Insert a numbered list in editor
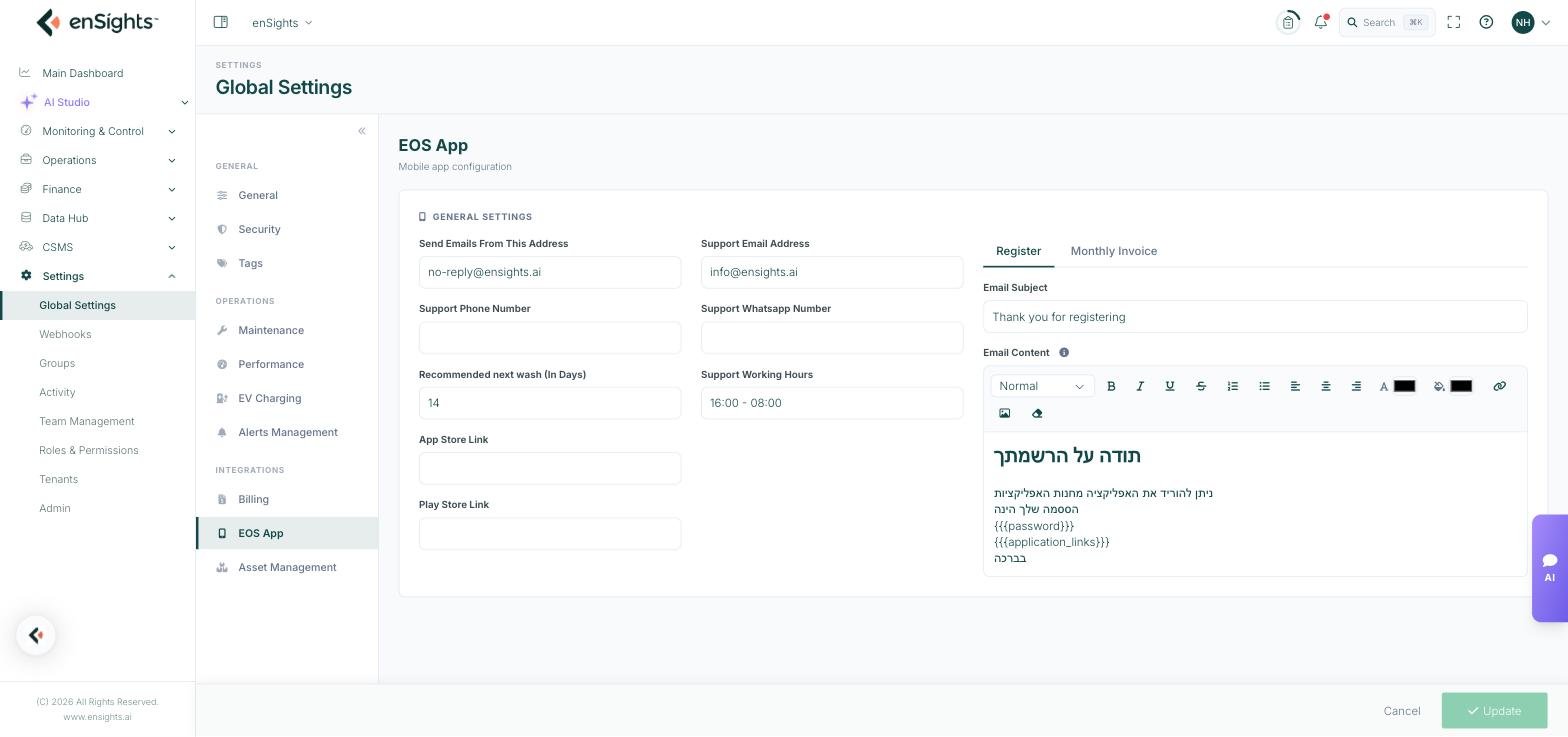This screenshot has height=737, width=1568. (1233, 386)
